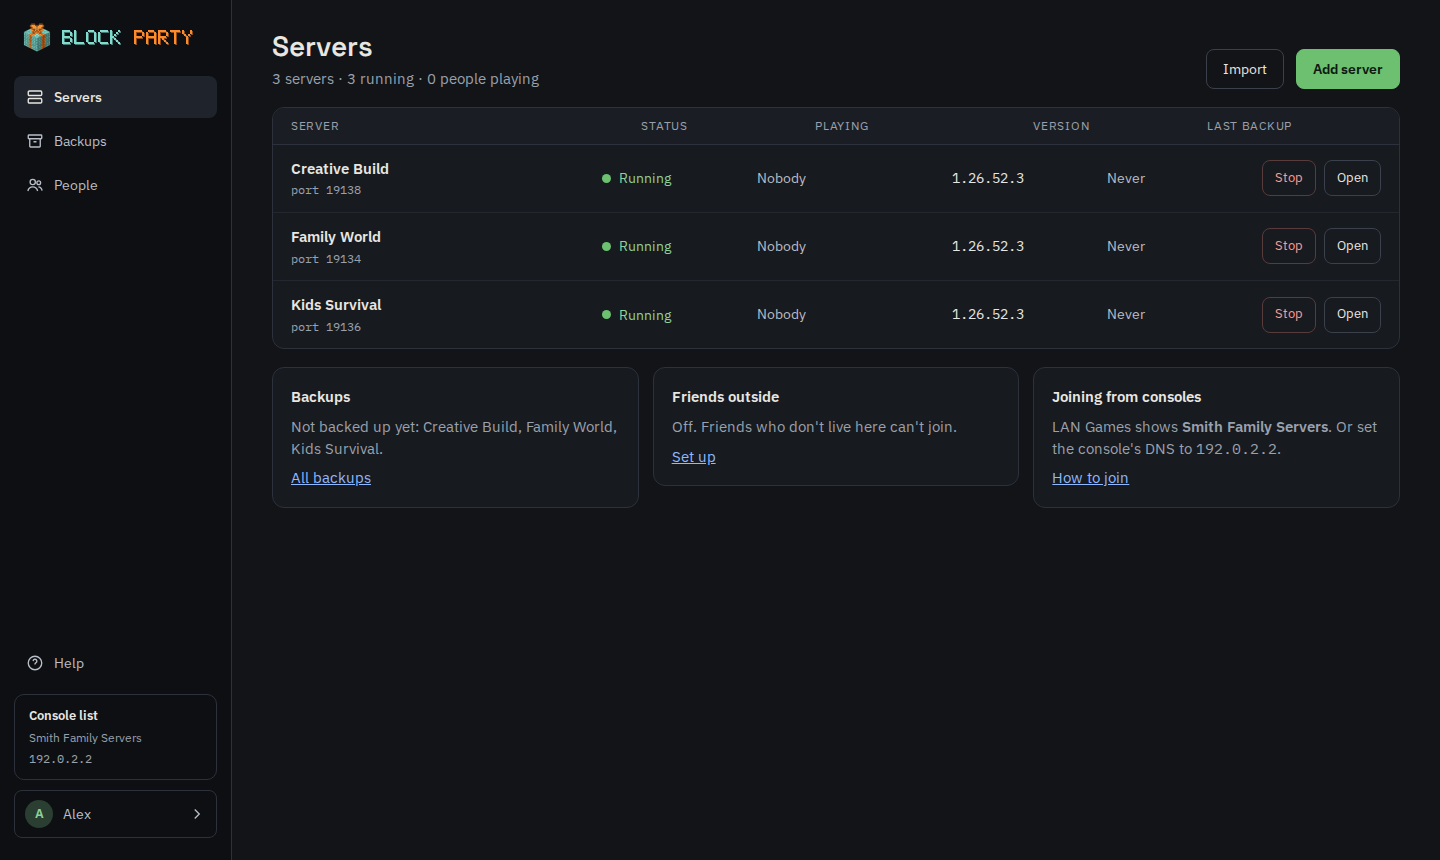Click Never backup value for Creative Build
Image resolution: width=1440 pixels, height=860 pixels.
1126,178
